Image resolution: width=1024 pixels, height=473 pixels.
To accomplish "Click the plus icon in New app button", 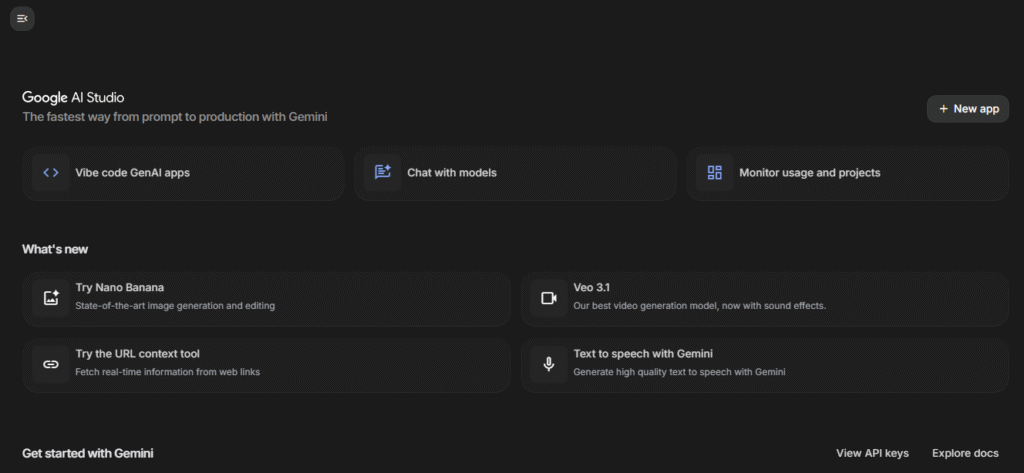I will [x=943, y=109].
